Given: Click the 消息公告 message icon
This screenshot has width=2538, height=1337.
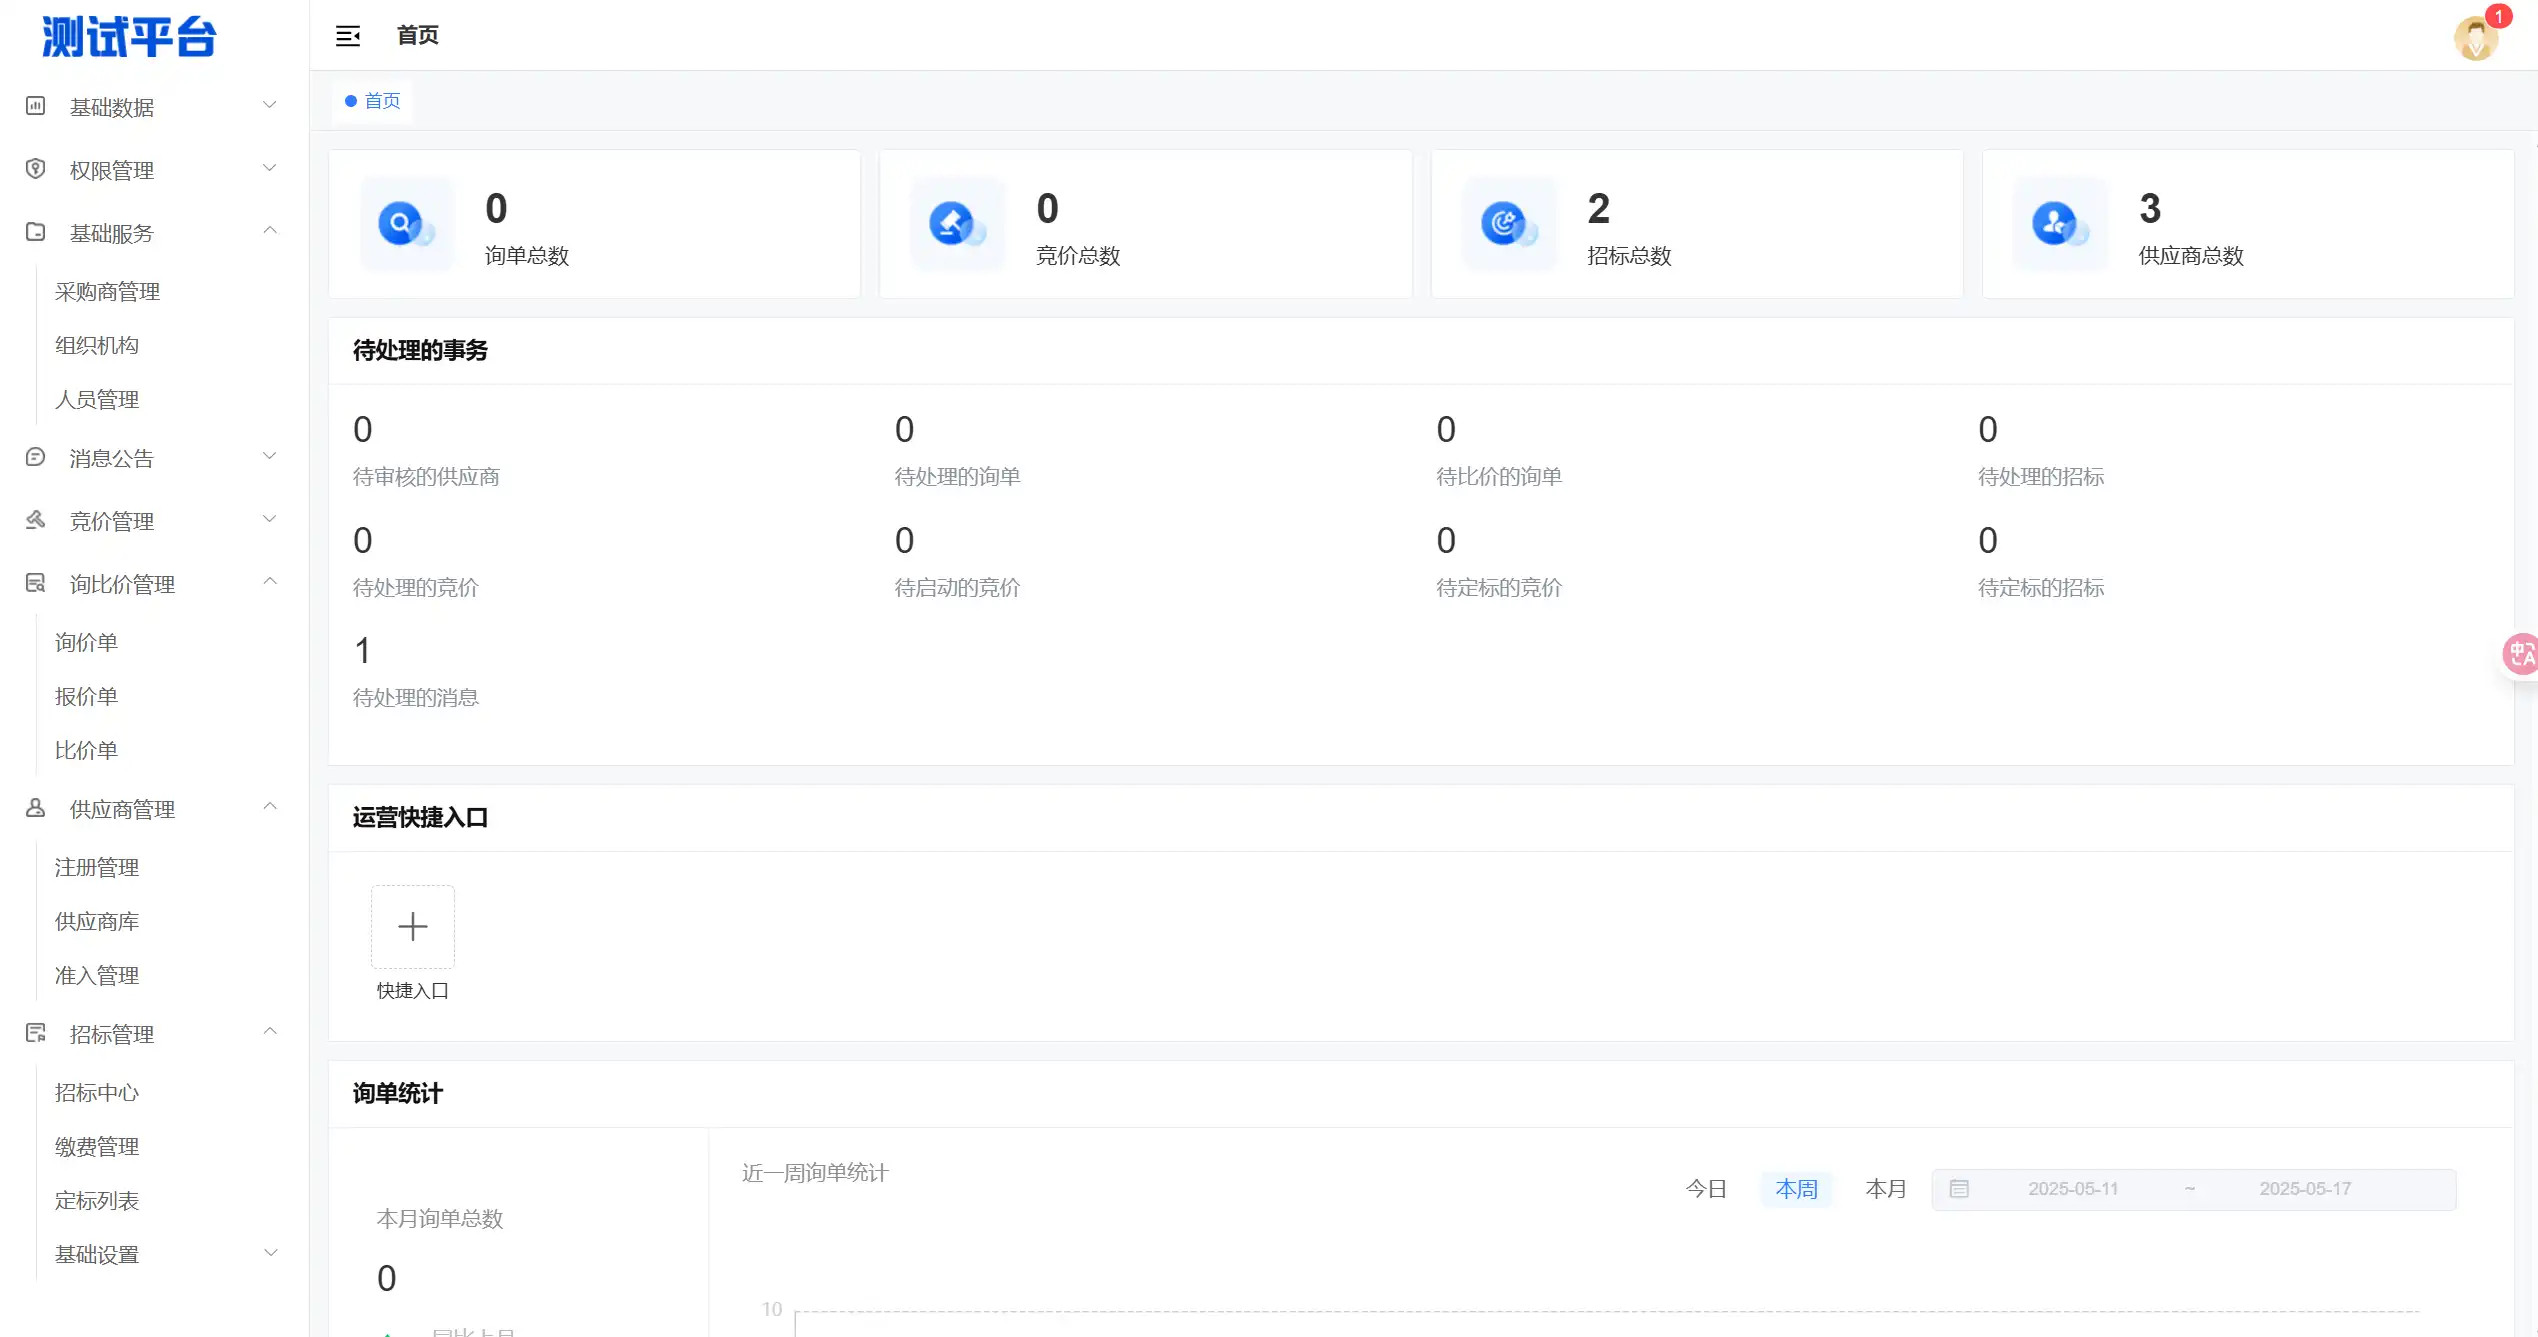Looking at the screenshot, I should tap(35, 457).
